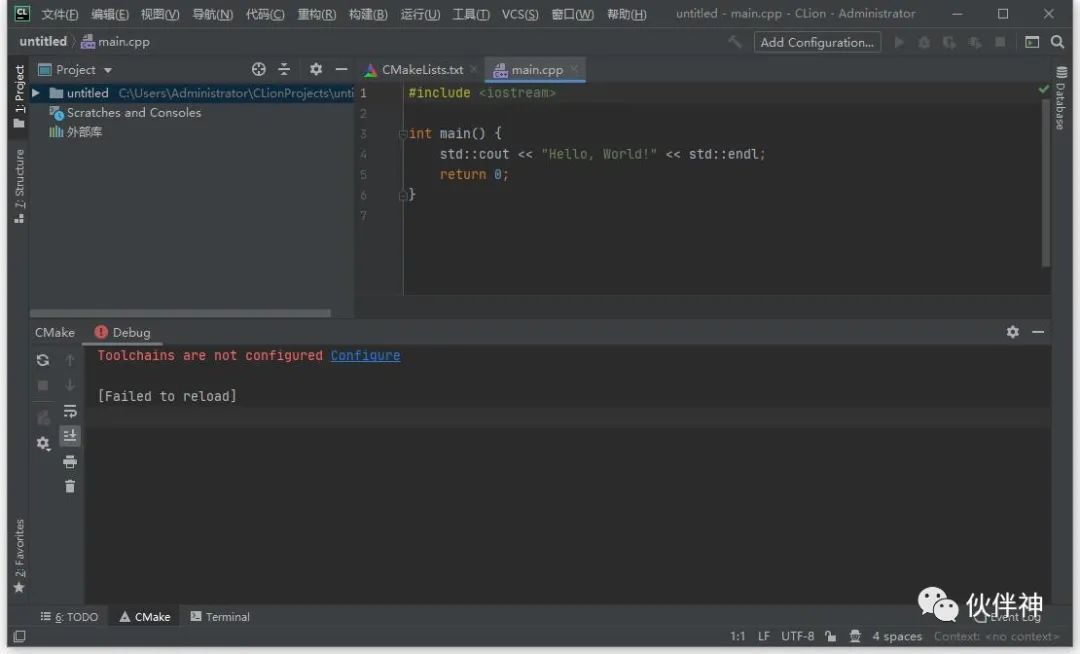Open the 工具(T) menu
This screenshot has height=654, width=1080.
pos(471,14)
